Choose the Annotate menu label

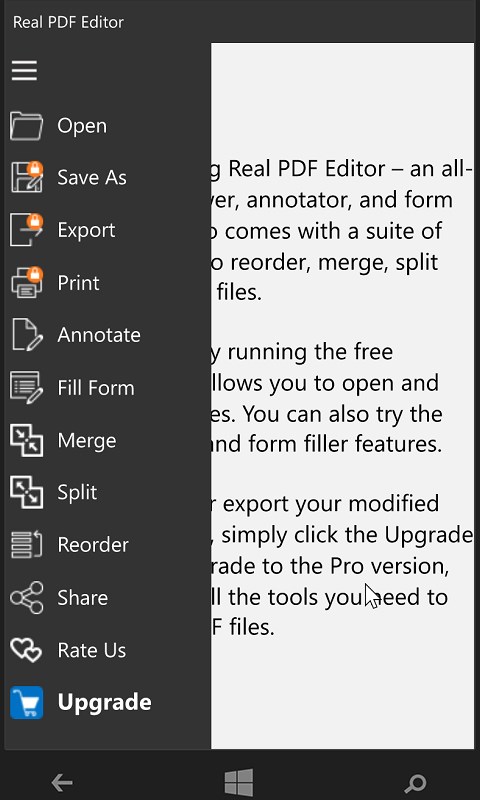click(x=99, y=335)
